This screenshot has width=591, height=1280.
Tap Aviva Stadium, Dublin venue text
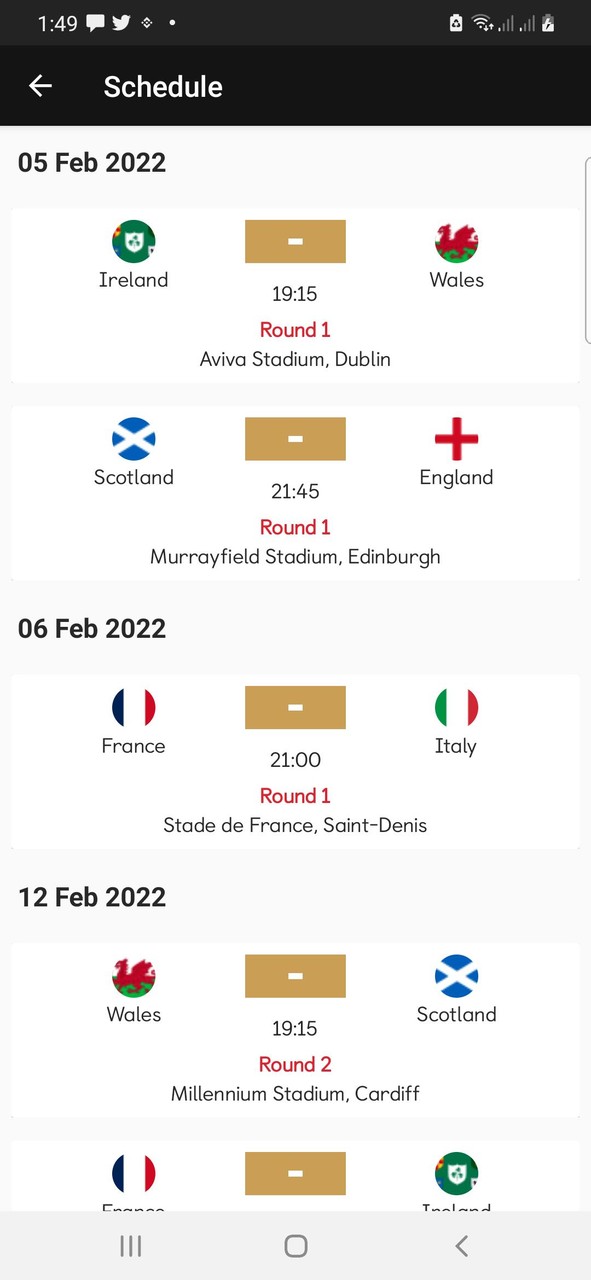(x=295, y=359)
